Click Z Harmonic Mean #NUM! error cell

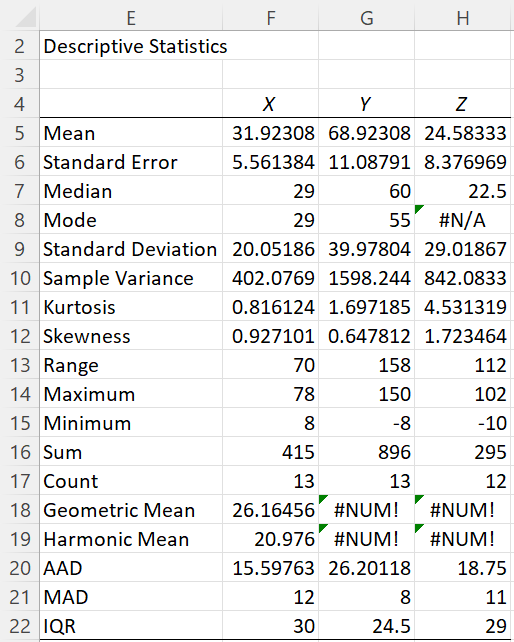[x=463, y=539]
